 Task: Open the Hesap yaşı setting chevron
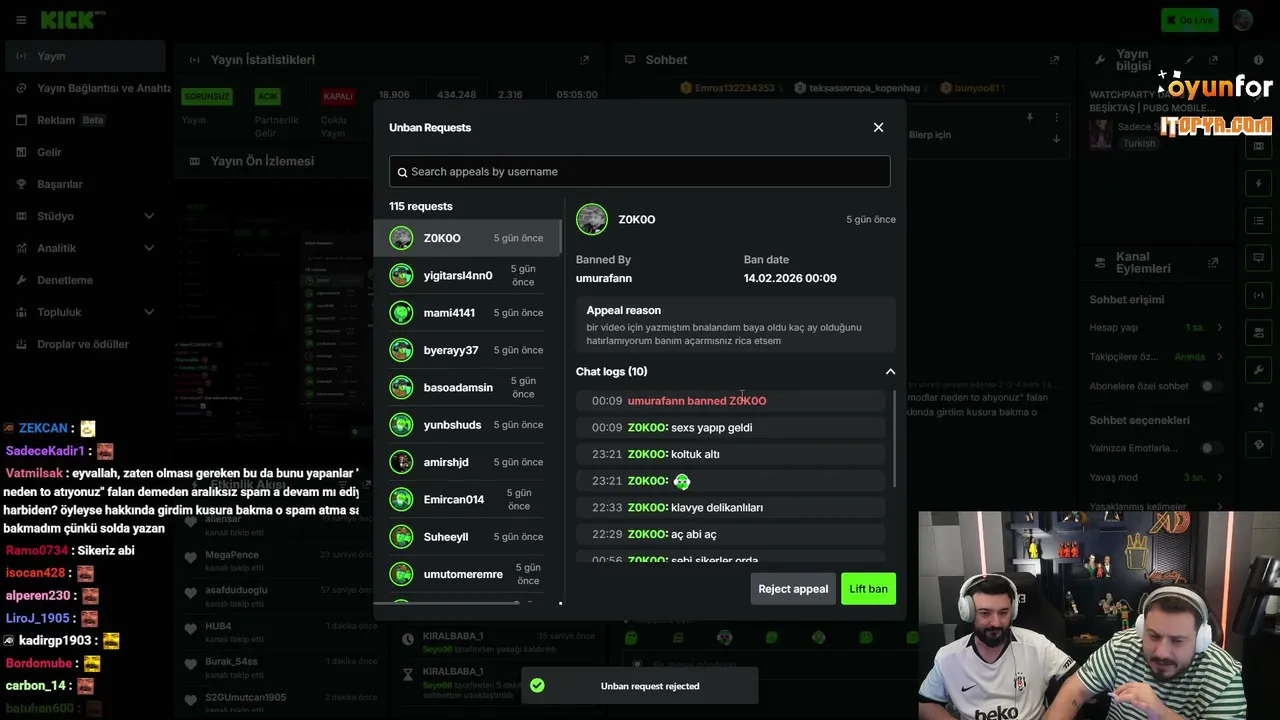[x=1220, y=328]
